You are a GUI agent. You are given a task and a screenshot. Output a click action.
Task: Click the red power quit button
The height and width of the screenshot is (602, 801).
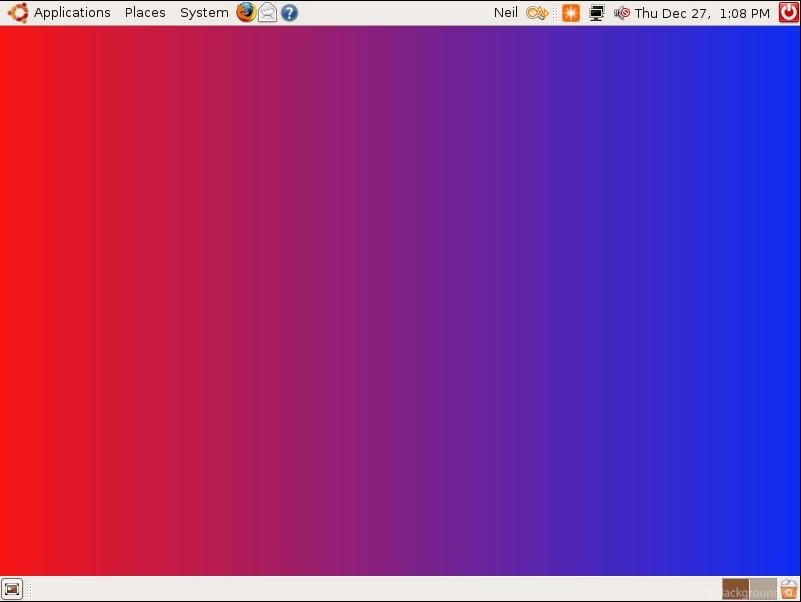pos(789,13)
